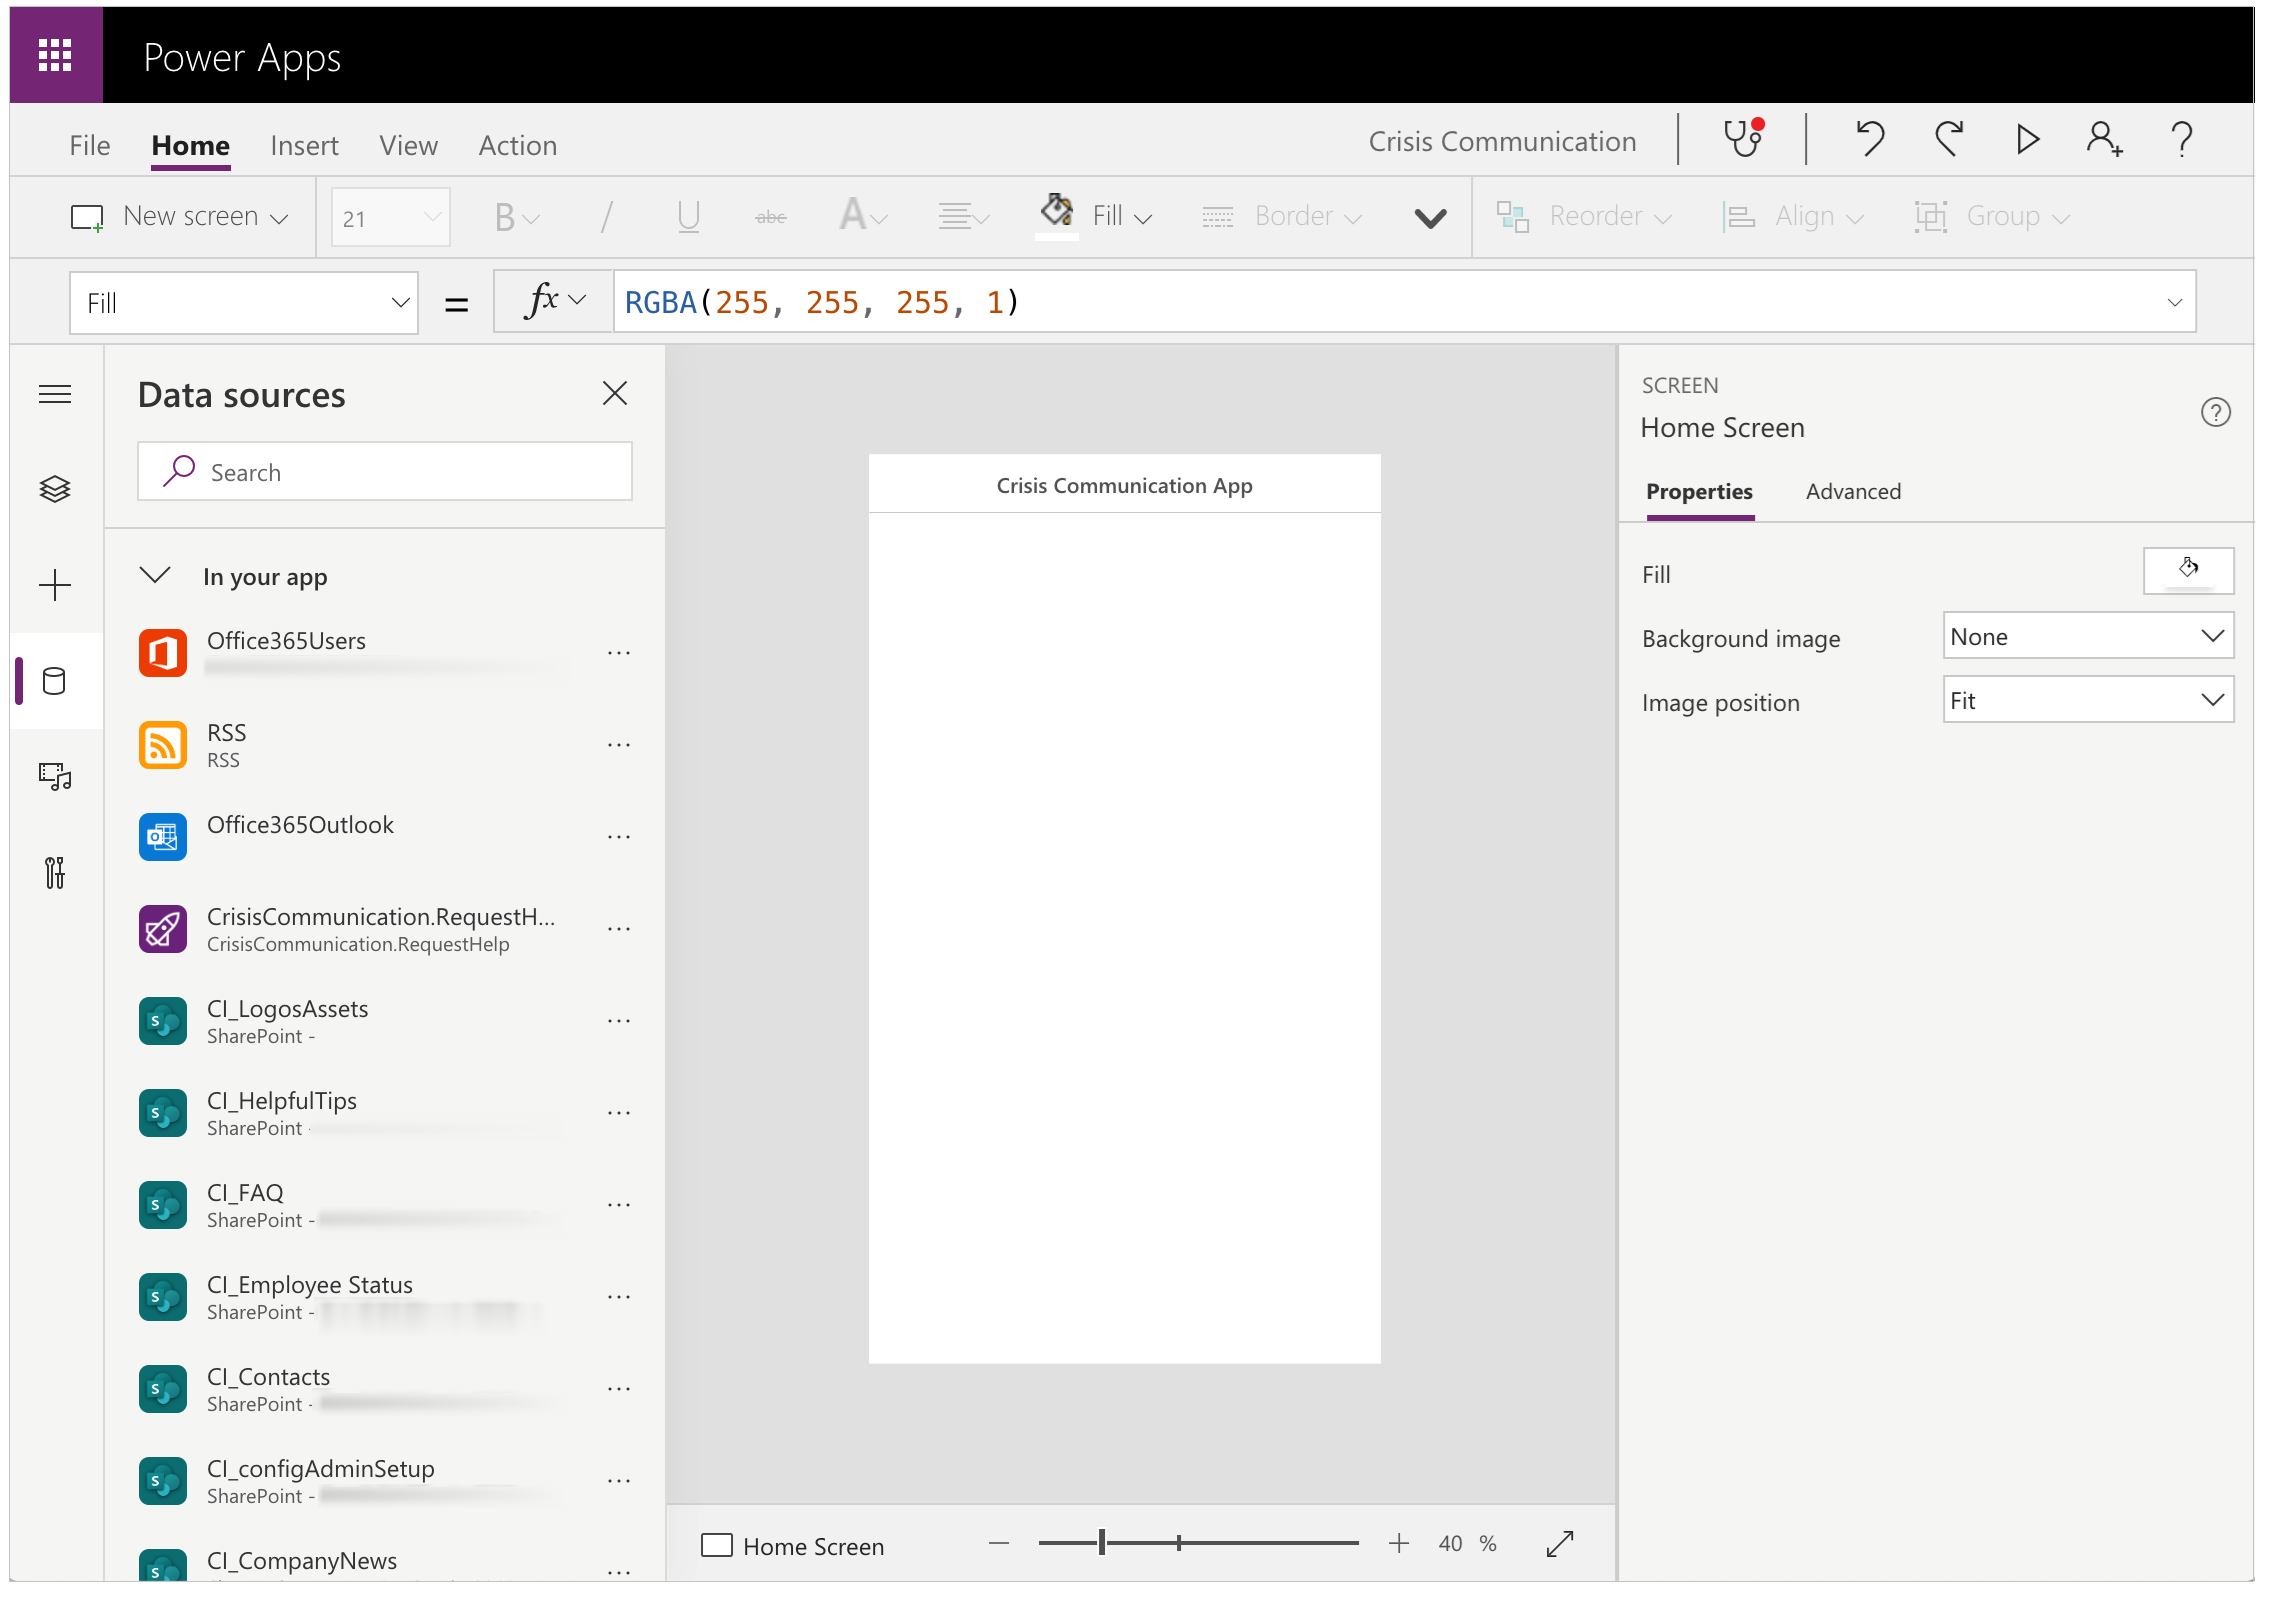Click the Home tab in menu bar
The width and height of the screenshot is (2270, 1597).
[187, 143]
